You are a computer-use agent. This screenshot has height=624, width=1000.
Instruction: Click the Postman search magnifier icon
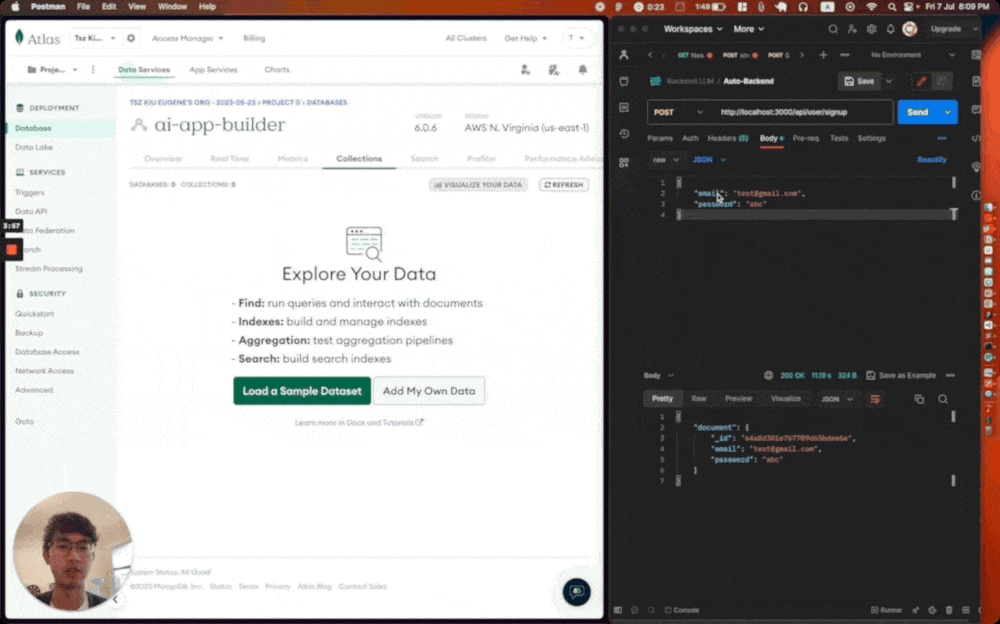[833, 29]
